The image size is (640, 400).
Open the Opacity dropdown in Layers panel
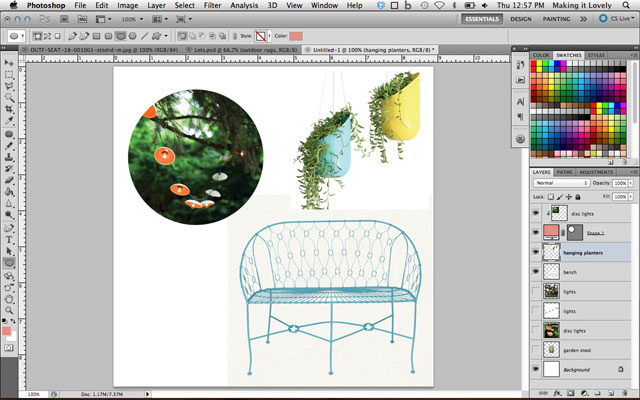[x=630, y=183]
